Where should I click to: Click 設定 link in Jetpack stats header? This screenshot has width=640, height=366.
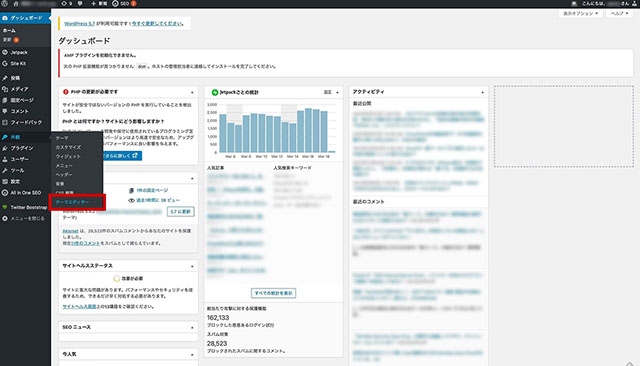(328, 92)
